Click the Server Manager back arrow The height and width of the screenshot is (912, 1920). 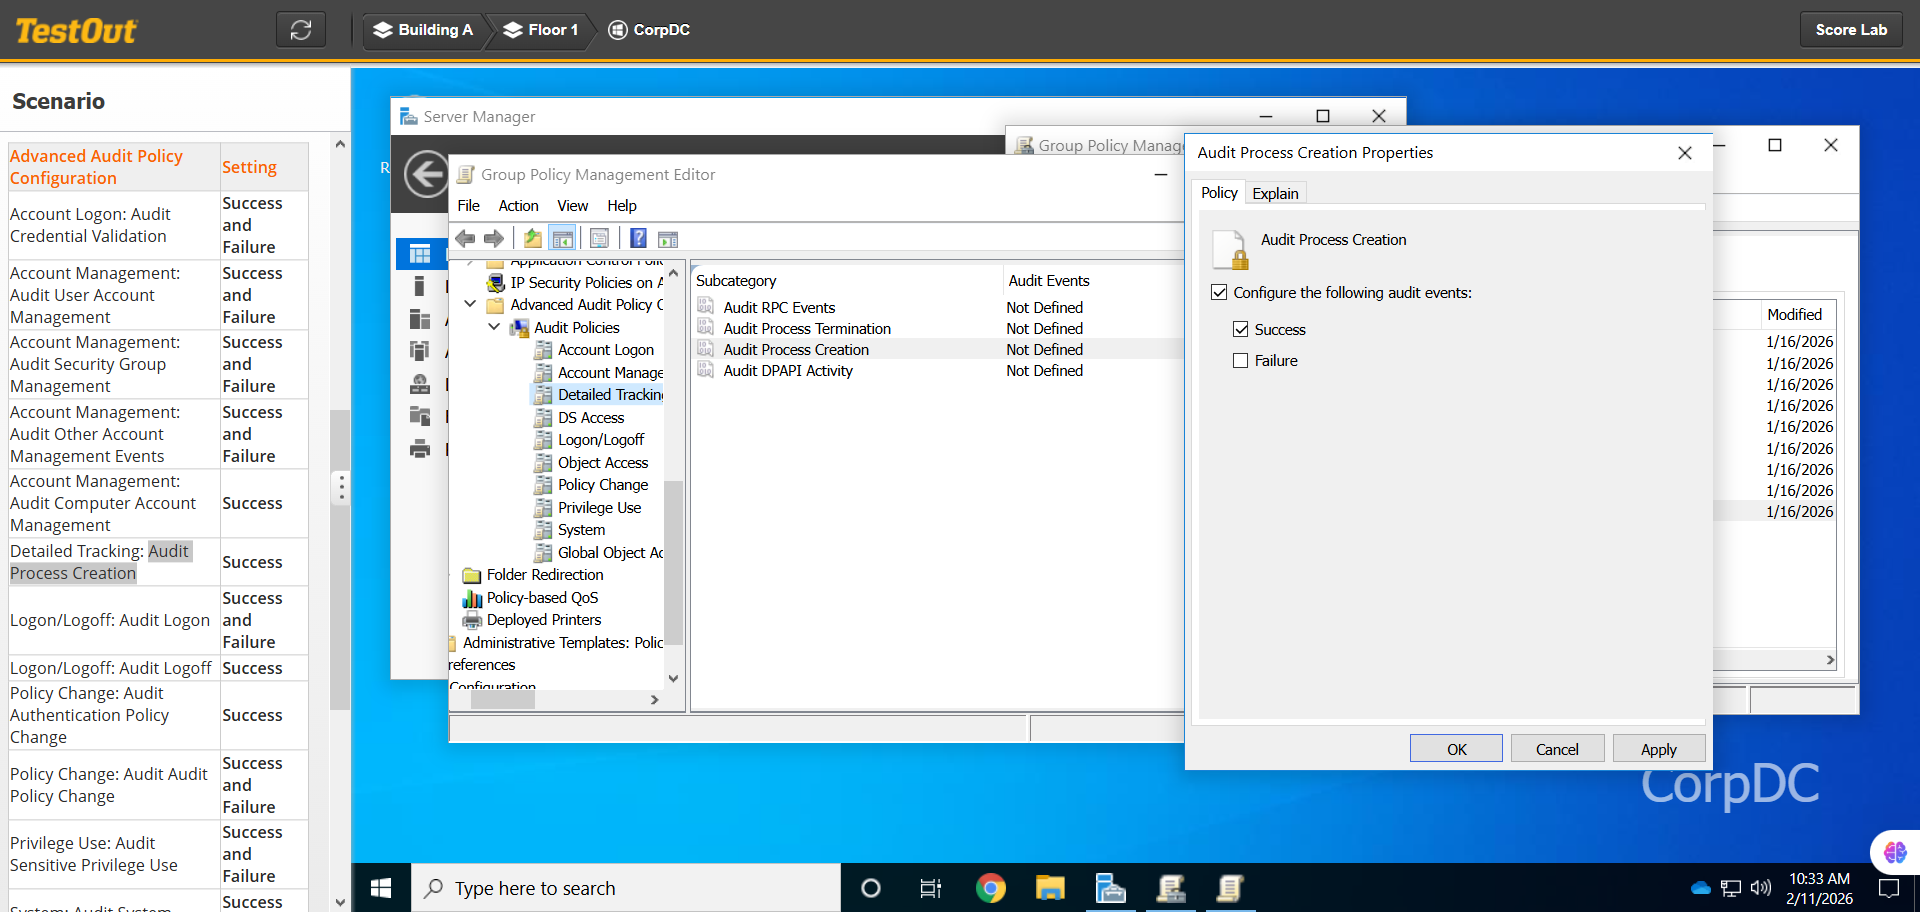[426, 175]
